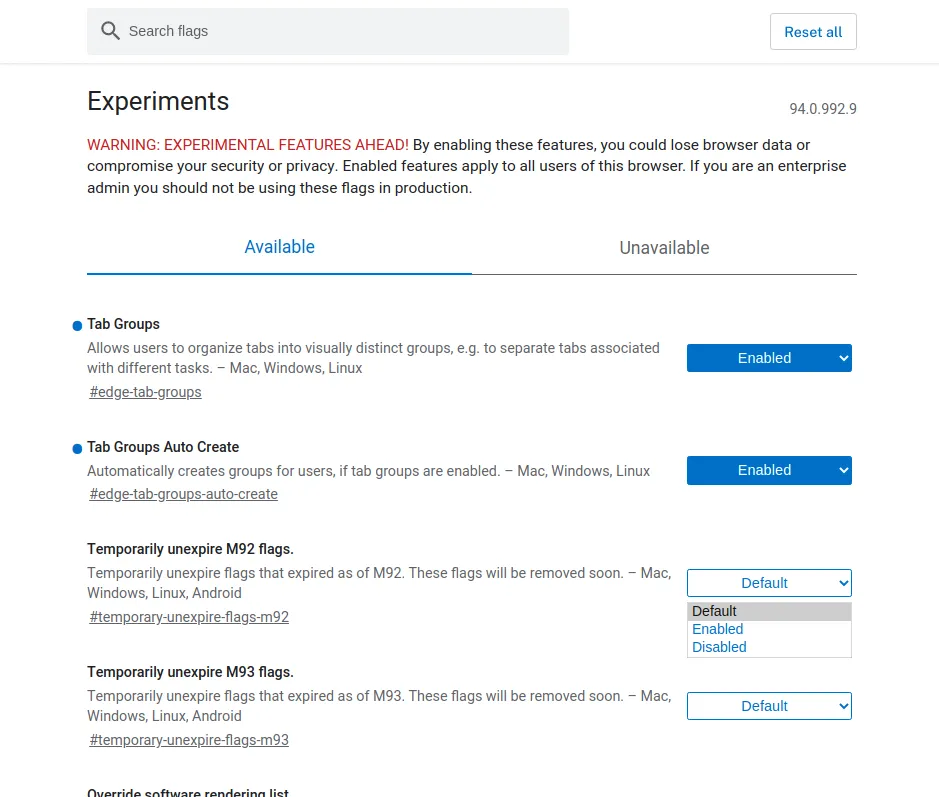This screenshot has width=939, height=797.
Task: Choose Enabled in the open dropdown list
Action: pyautogui.click(x=718, y=629)
